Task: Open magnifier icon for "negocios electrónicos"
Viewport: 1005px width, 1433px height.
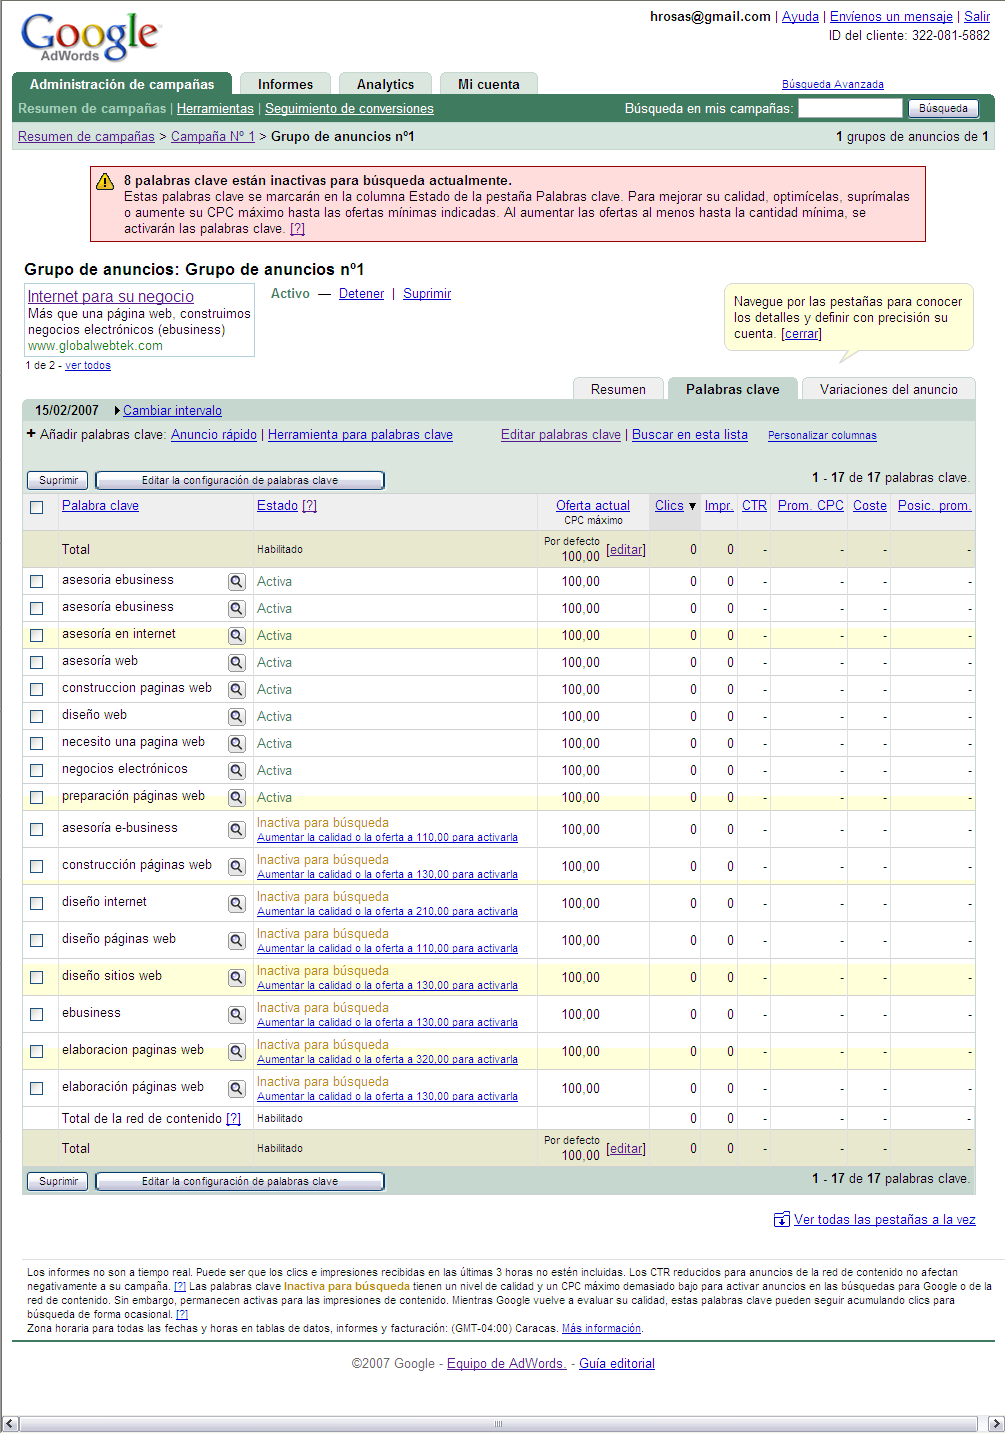Action: point(237,770)
